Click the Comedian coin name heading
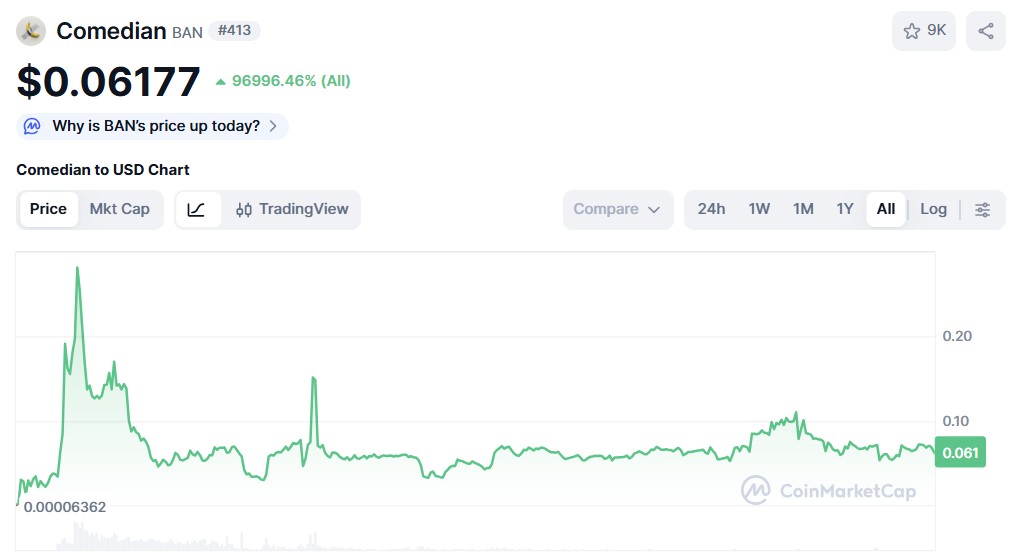1013x556 pixels. 111,31
